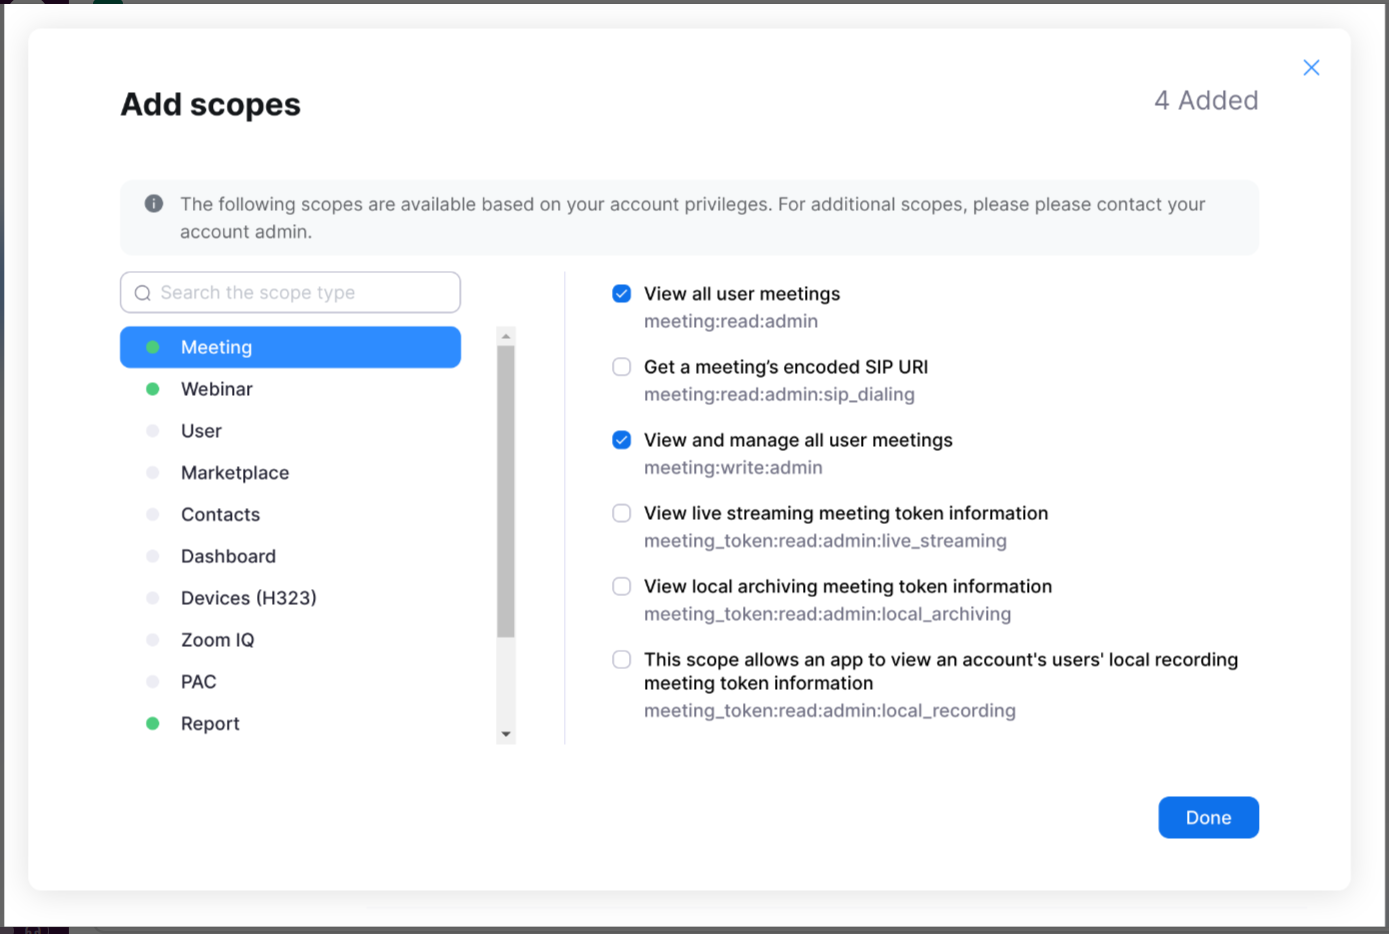1389x934 pixels.
Task: Select the Contacts scope category
Action: (x=290, y=515)
